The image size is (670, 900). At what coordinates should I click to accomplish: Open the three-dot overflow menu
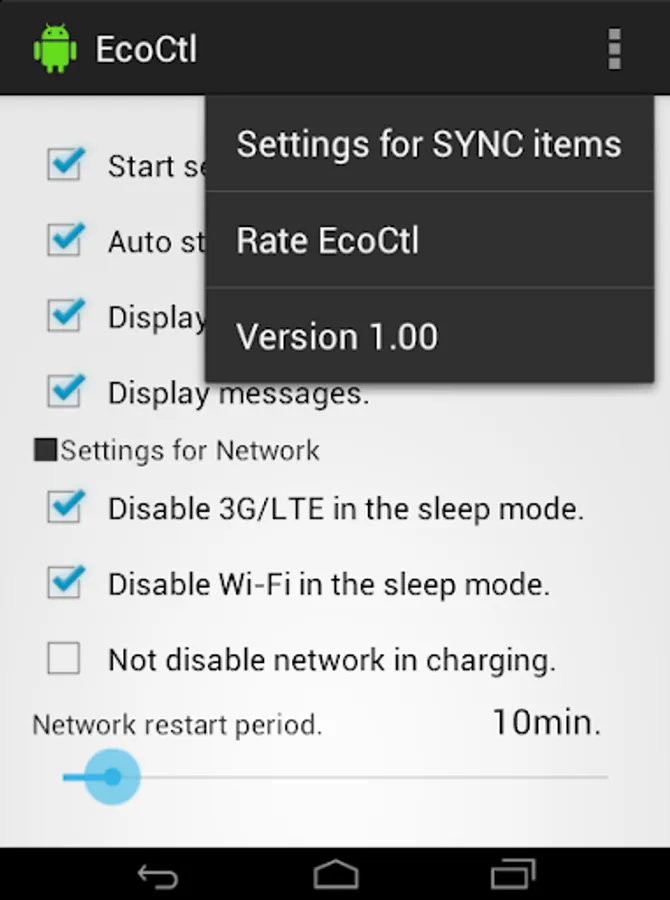[x=614, y=49]
